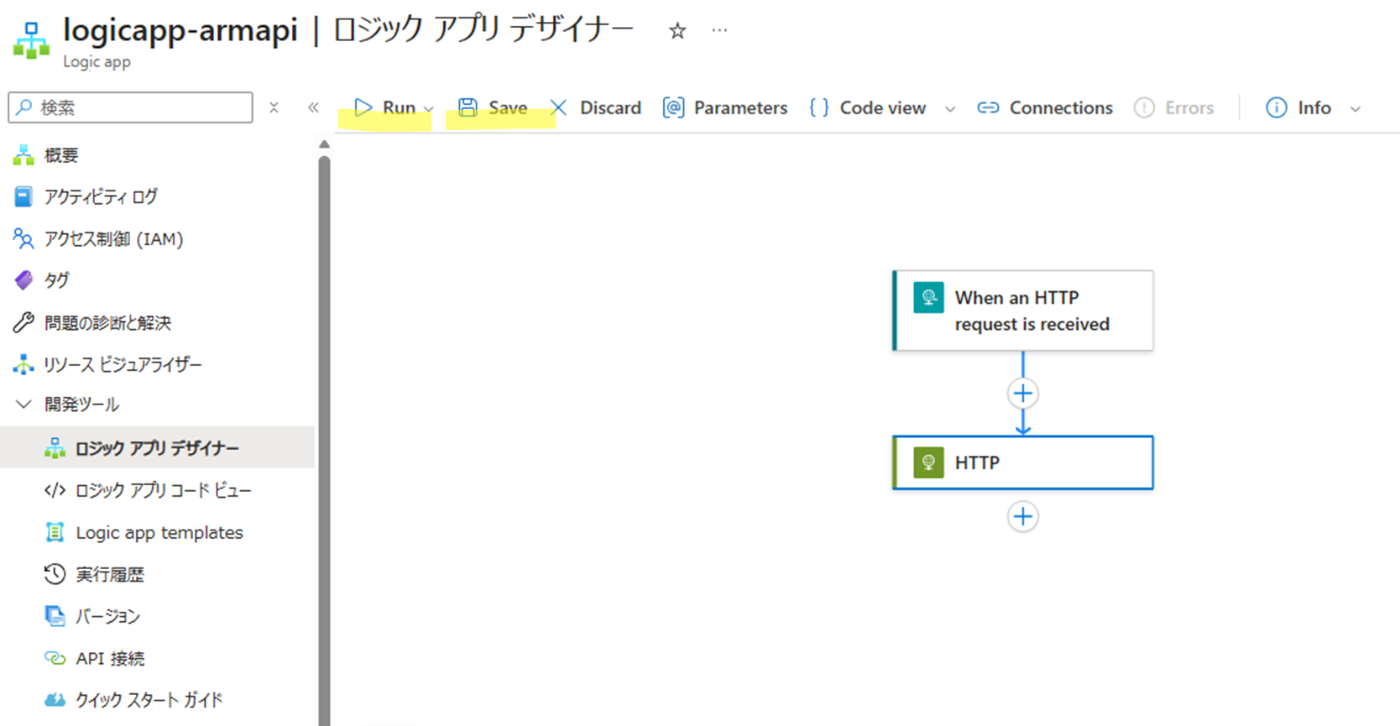Expand the Code view dropdown chevron
Viewport: 1400px width, 726px height.
950,109
